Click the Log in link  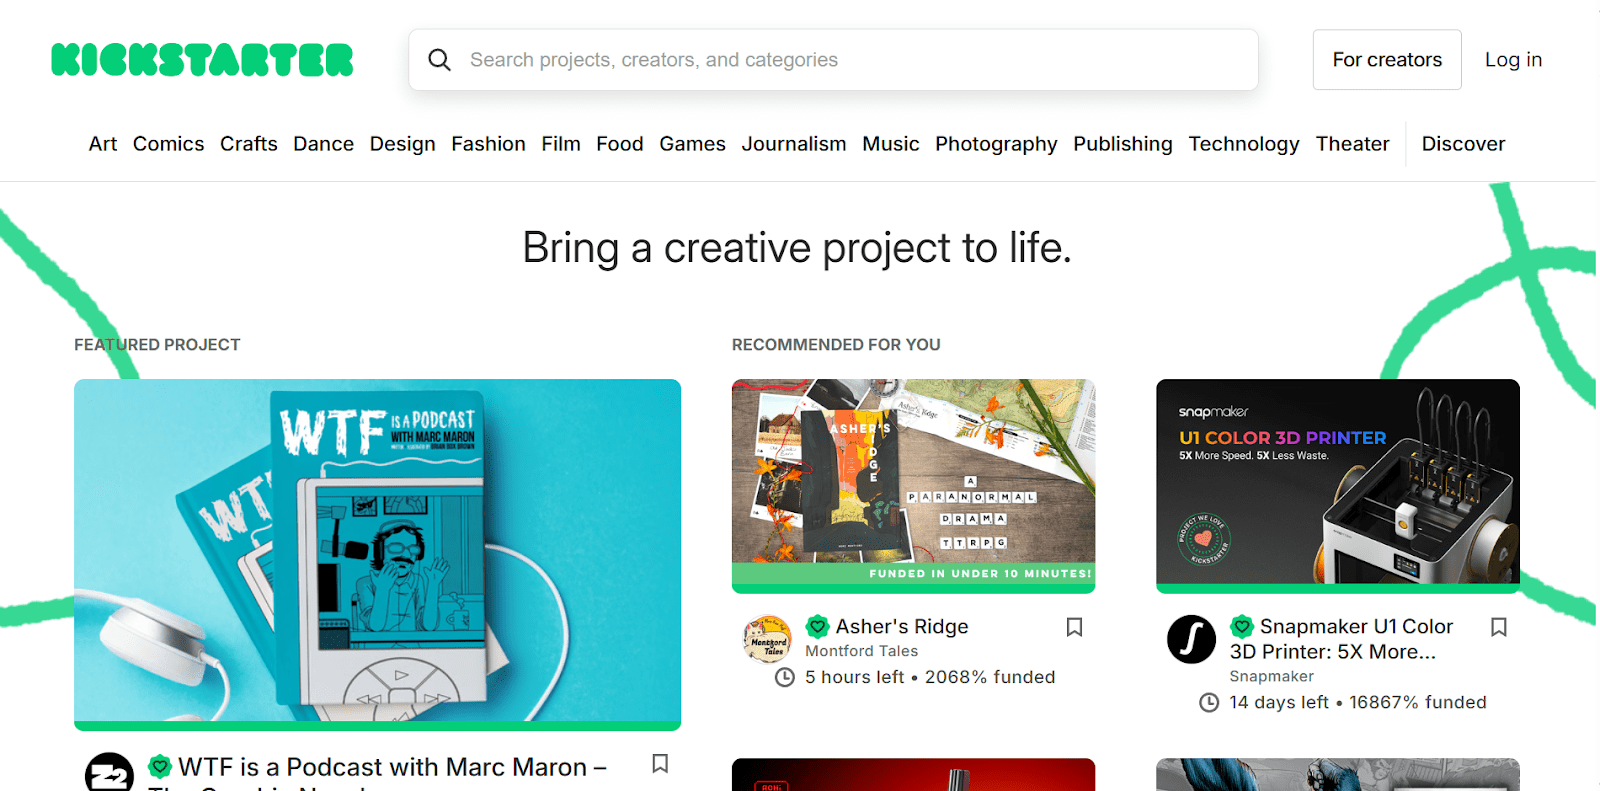[1513, 60]
